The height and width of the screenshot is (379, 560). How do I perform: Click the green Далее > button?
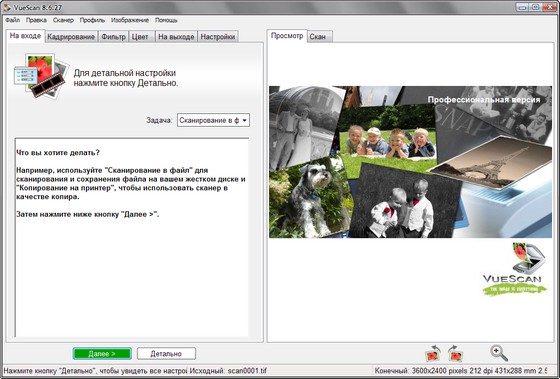(x=102, y=354)
